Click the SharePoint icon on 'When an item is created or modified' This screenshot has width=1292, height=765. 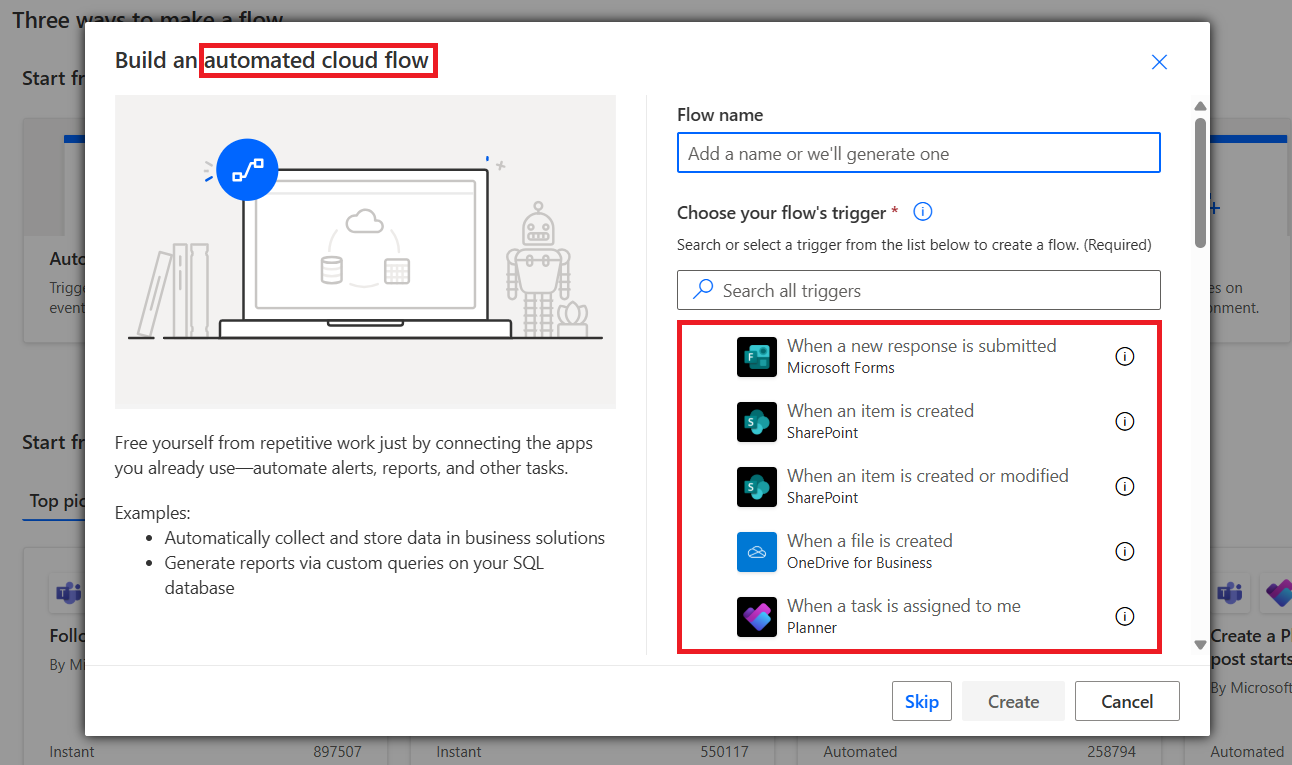tap(757, 487)
